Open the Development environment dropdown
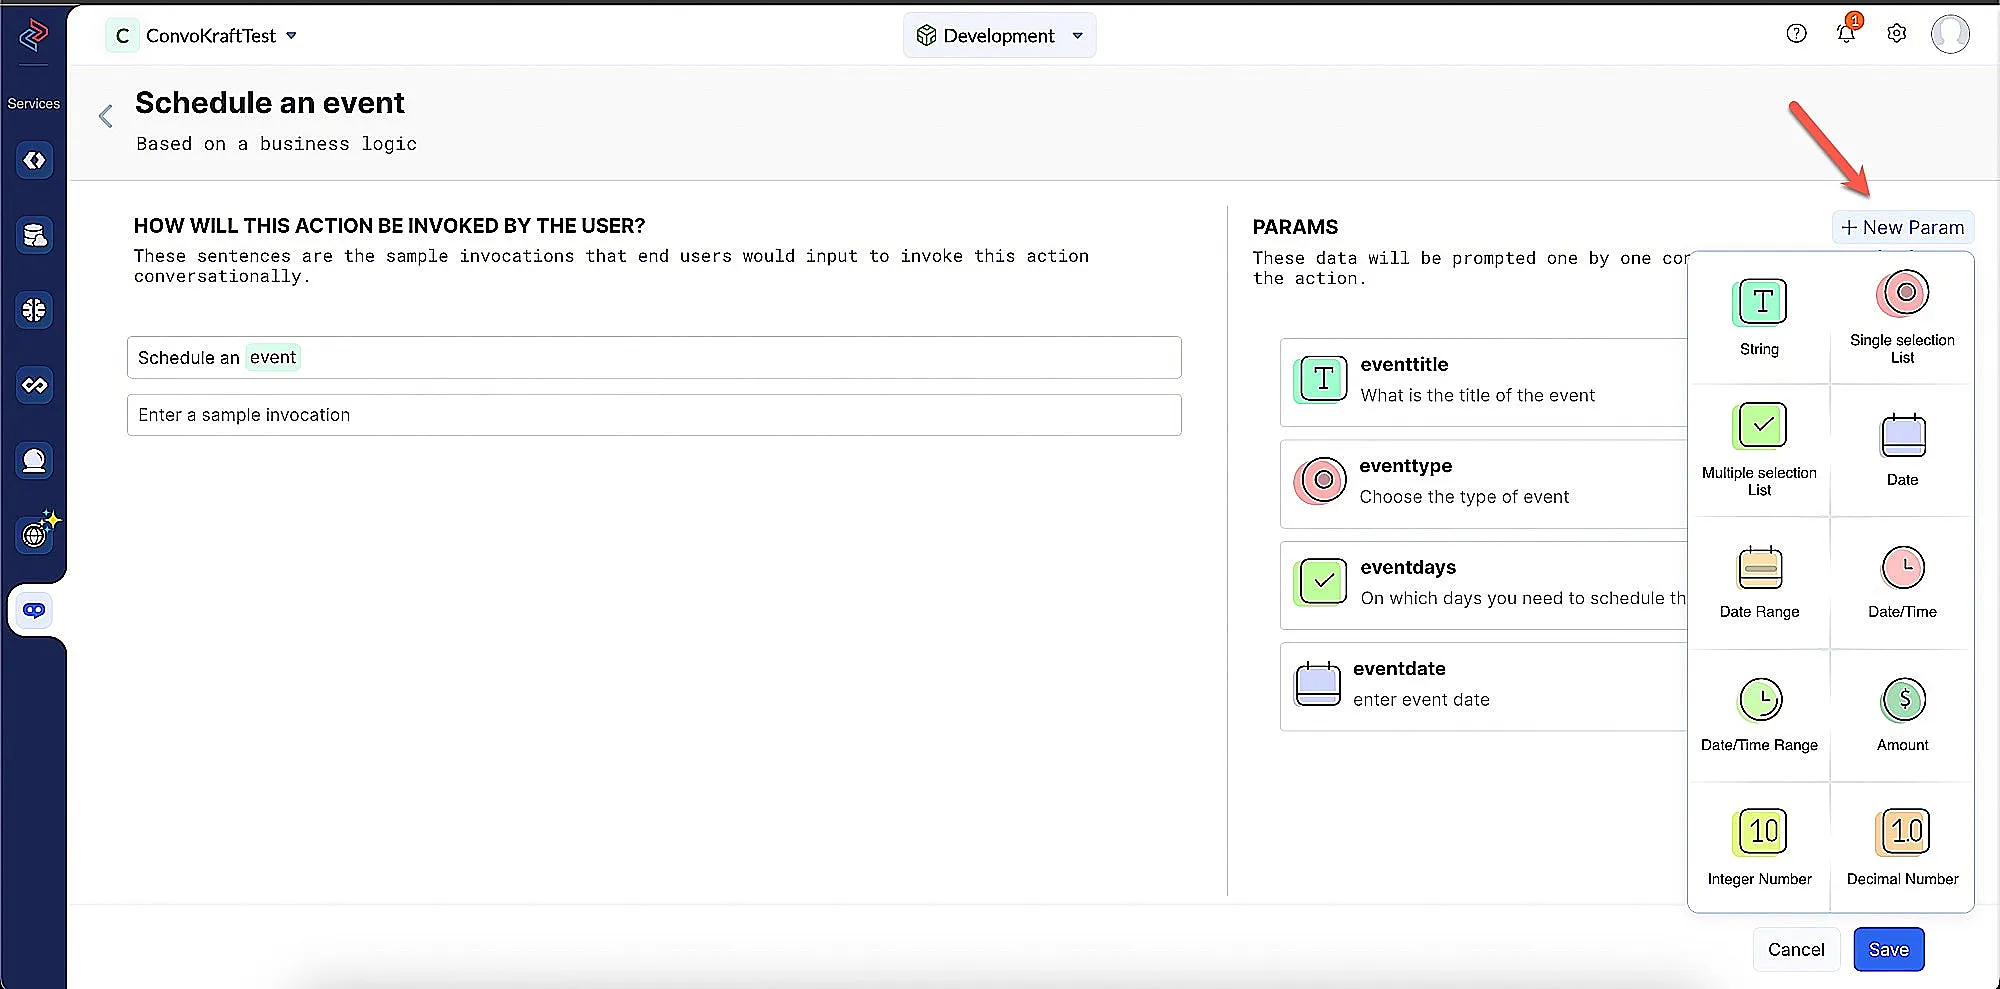Viewport: 2000px width, 989px height. tap(999, 36)
